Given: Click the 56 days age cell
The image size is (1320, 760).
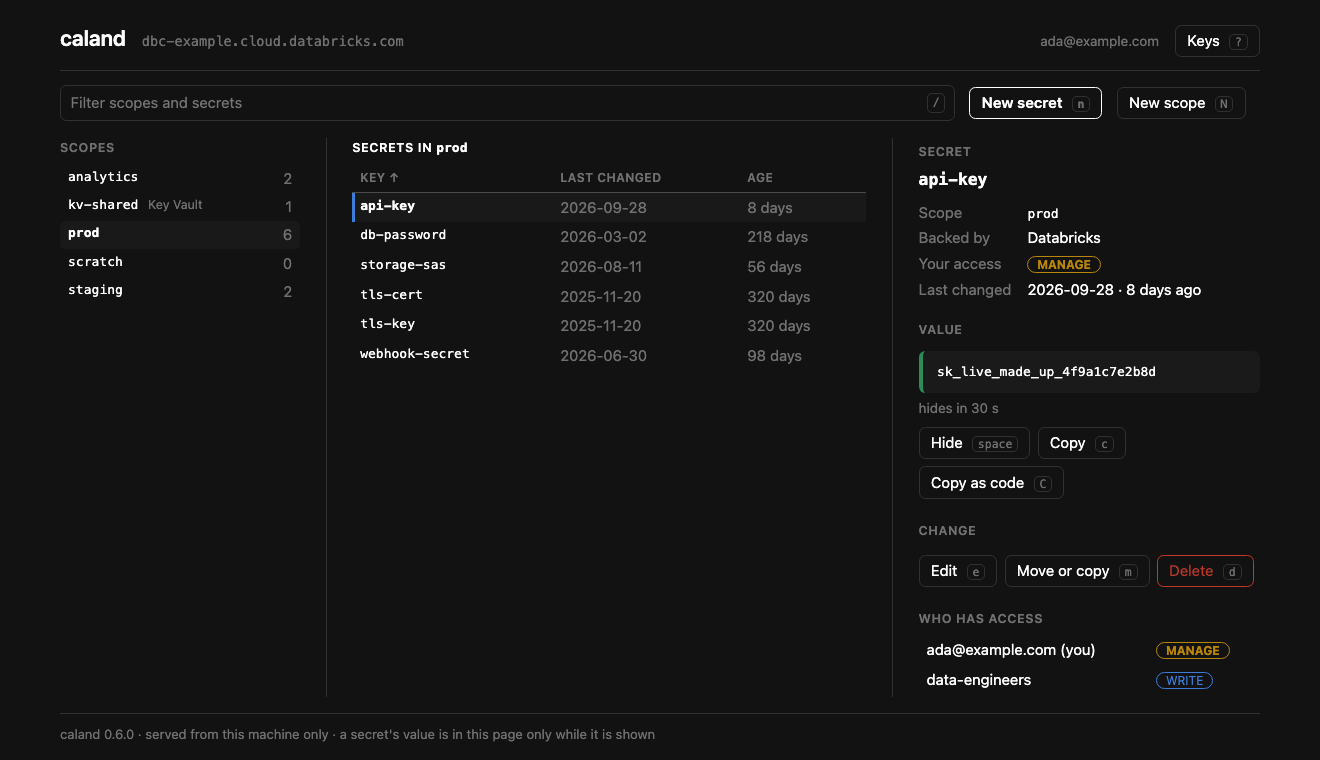Looking at the screenshot, I should coord(774,267).
